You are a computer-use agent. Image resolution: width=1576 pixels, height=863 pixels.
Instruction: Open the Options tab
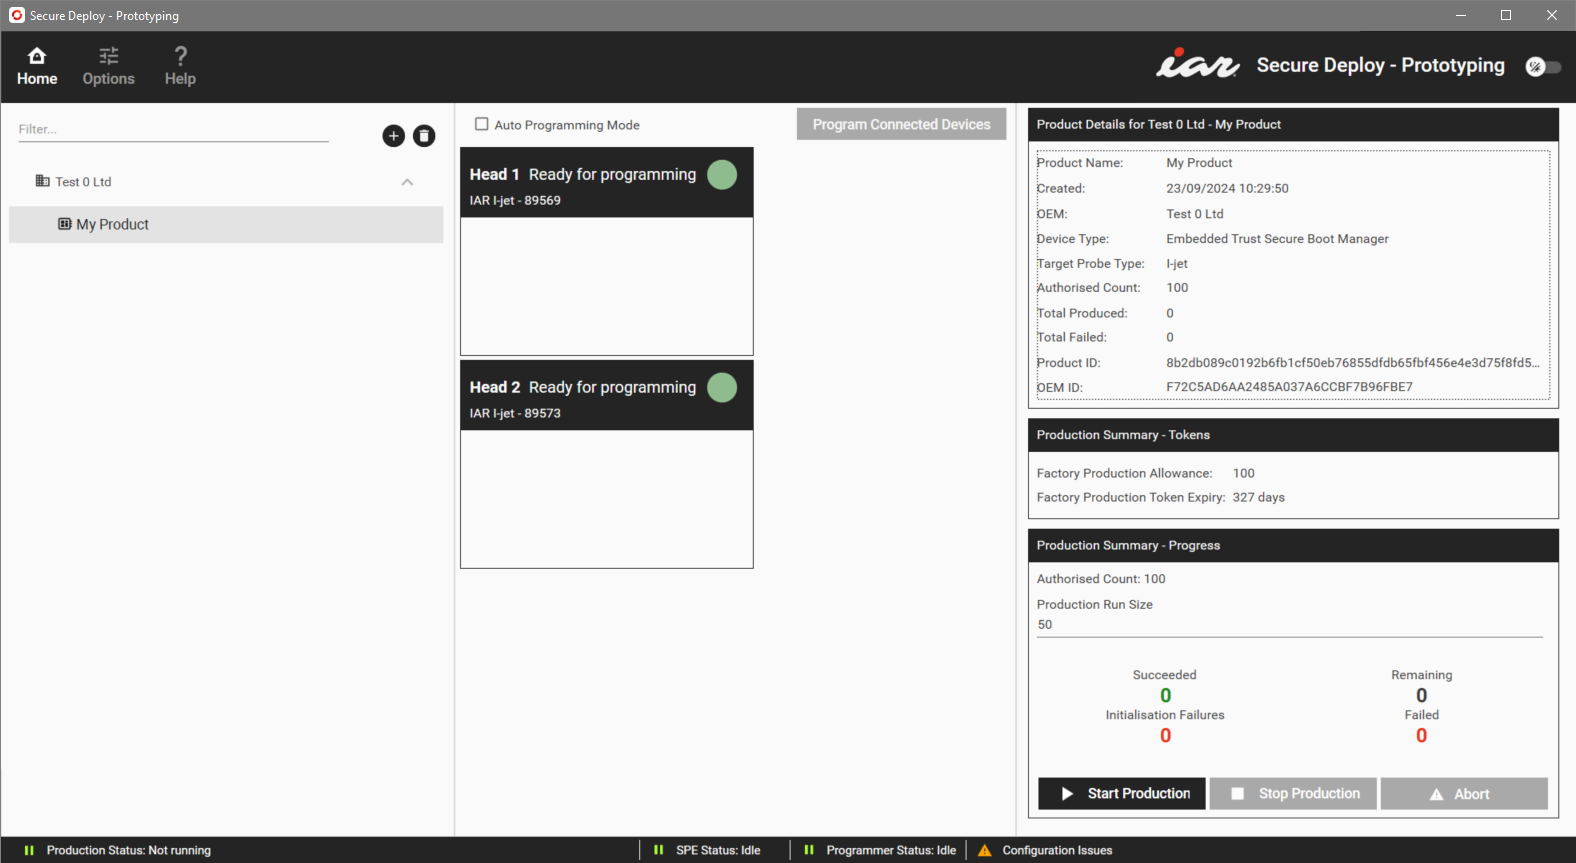[108, 67]
